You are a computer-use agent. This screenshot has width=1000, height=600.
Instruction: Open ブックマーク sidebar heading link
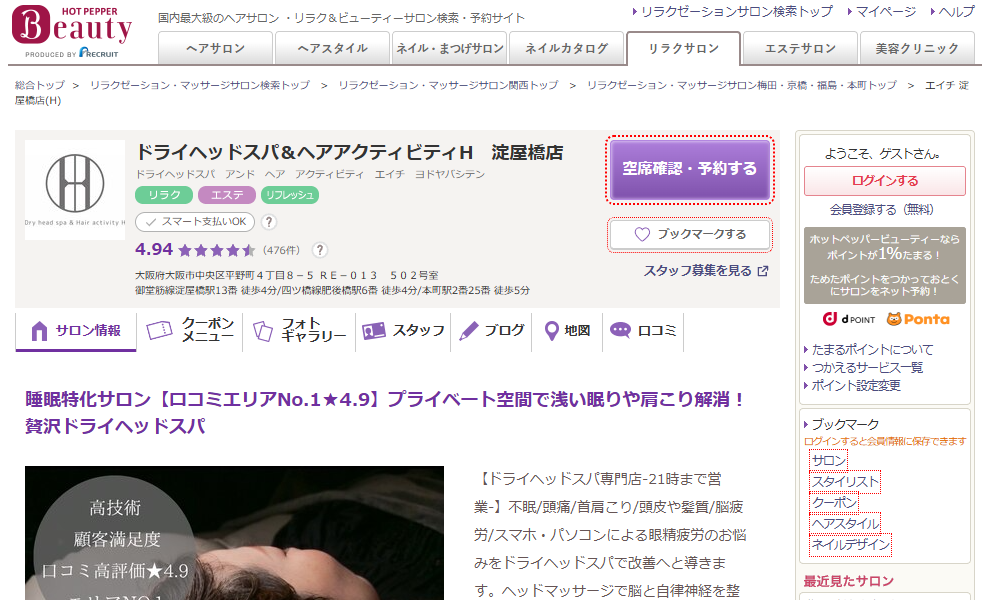[845, 424]
